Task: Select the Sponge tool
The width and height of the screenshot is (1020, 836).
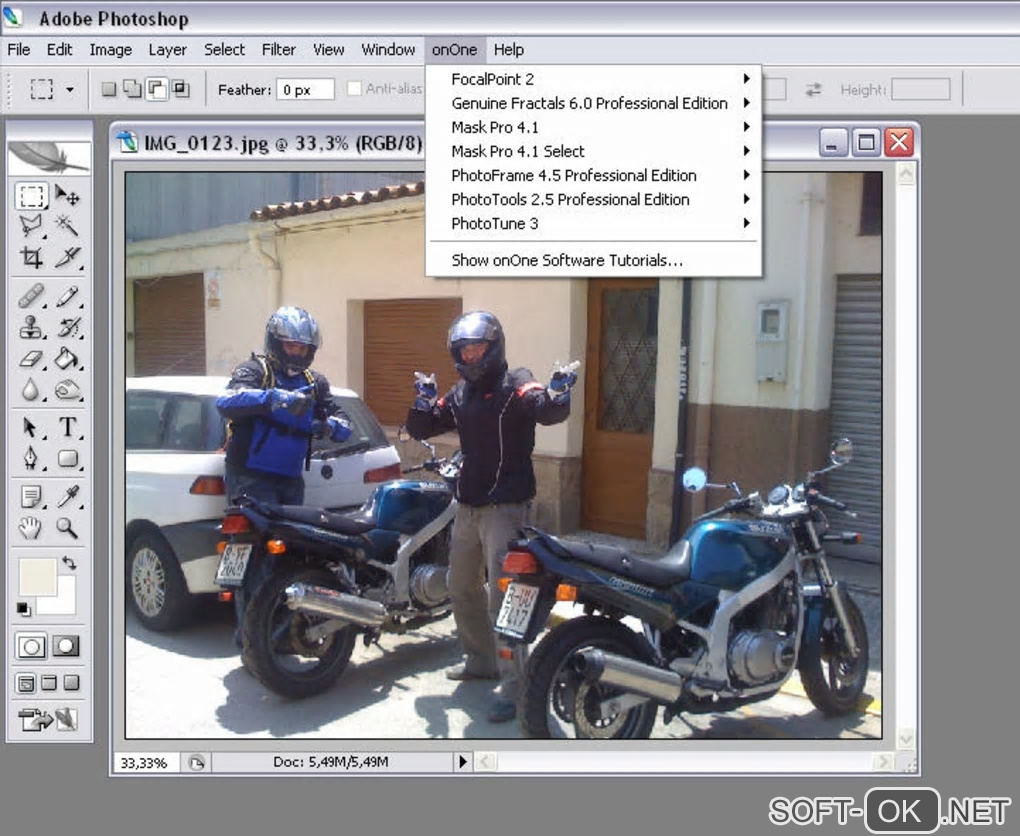Action: [66, 390]
